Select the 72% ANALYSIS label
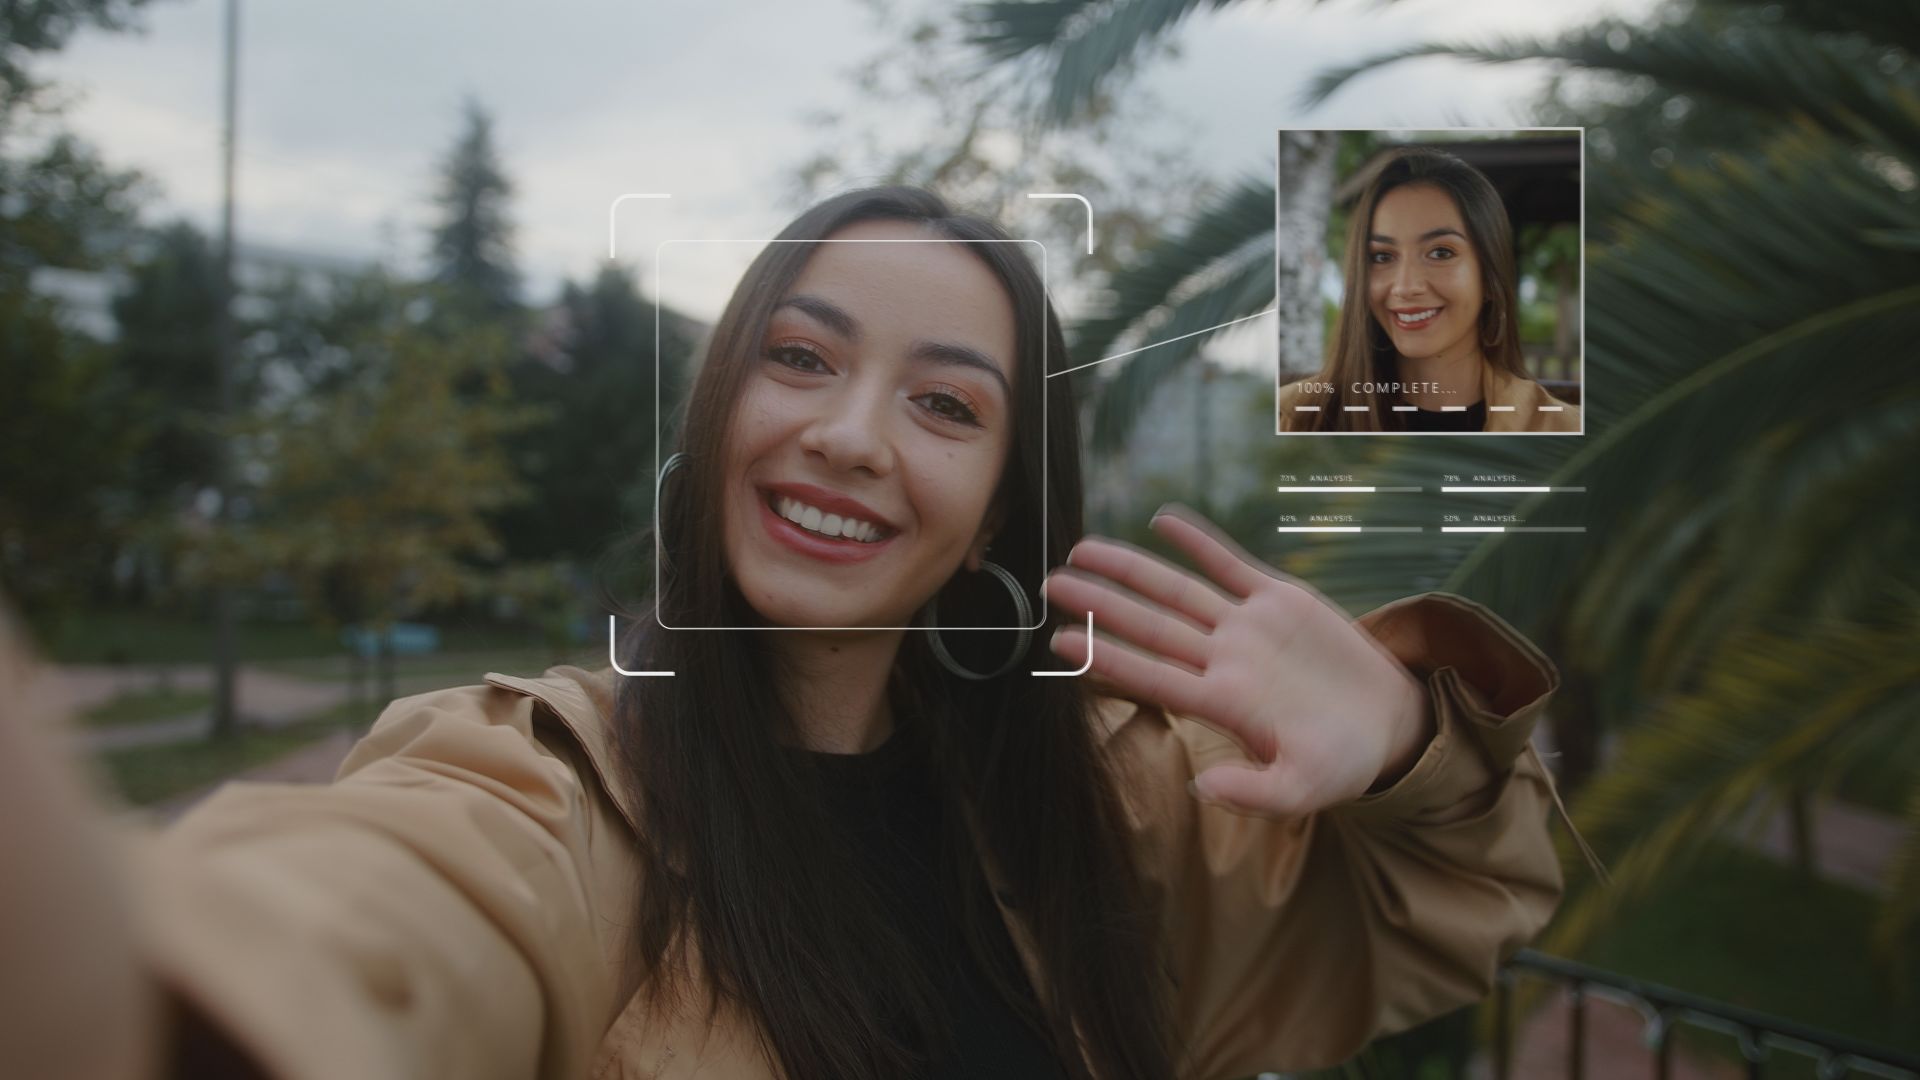The height and width of the screenshot is (1080, 1920). 1320,479
